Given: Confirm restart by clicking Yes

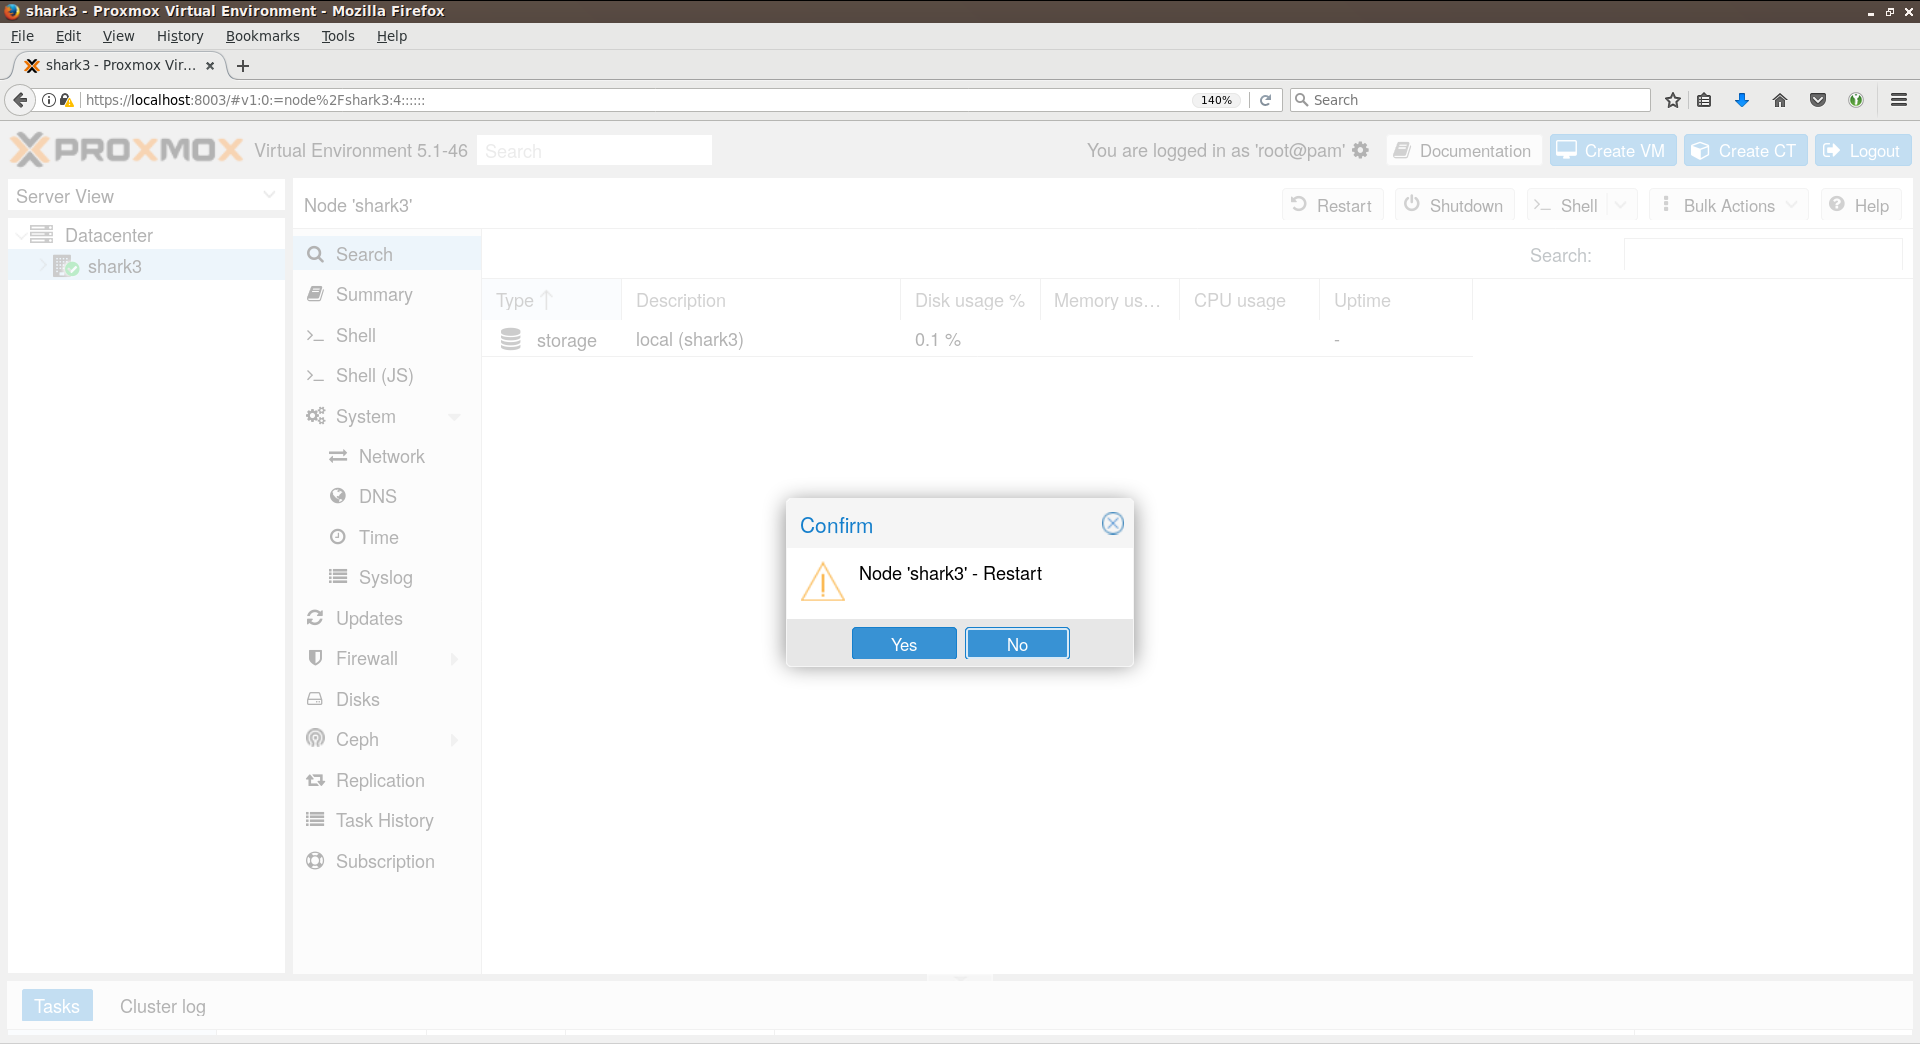Looking at the screenshot, I should (x=904, y=644).
